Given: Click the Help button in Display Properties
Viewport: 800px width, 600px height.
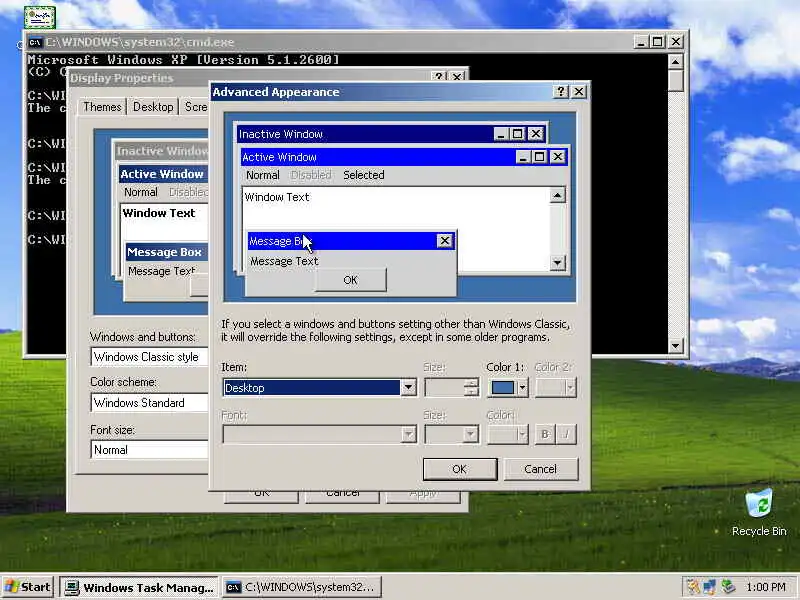Looking at the screenshot, I should (439, 77).
